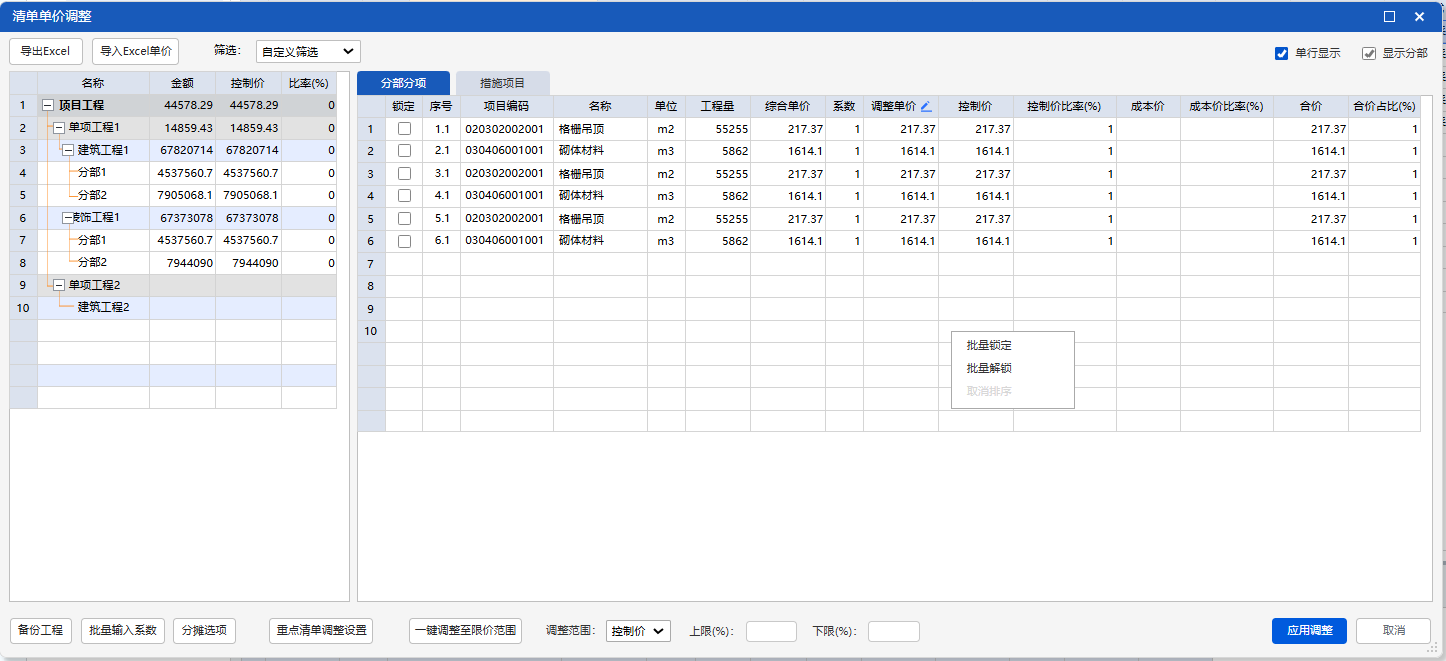
Task: Click the 批量输入系数 button
Action: point(123,631)
